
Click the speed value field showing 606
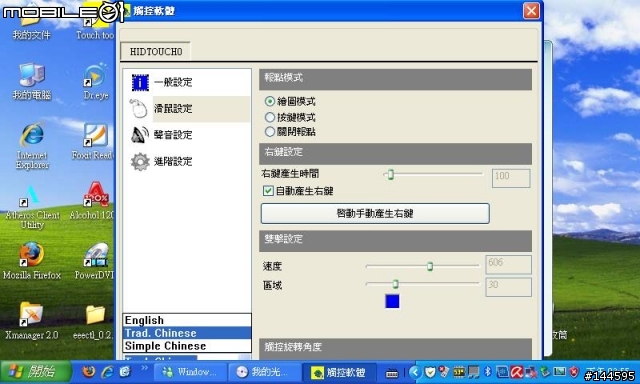(508, 264)
